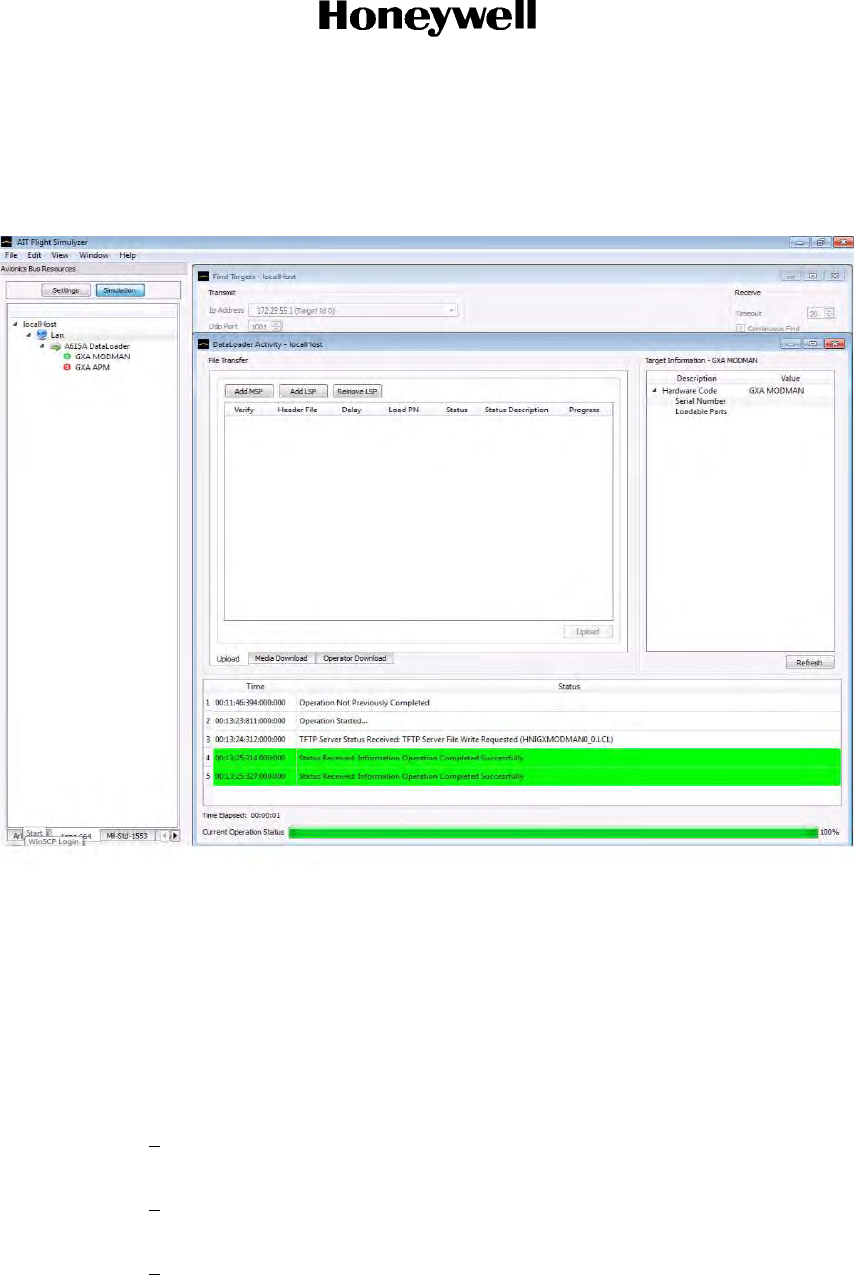
Task: Click the green status icon beside GXA MODMAN
Action: pos(67,356)
